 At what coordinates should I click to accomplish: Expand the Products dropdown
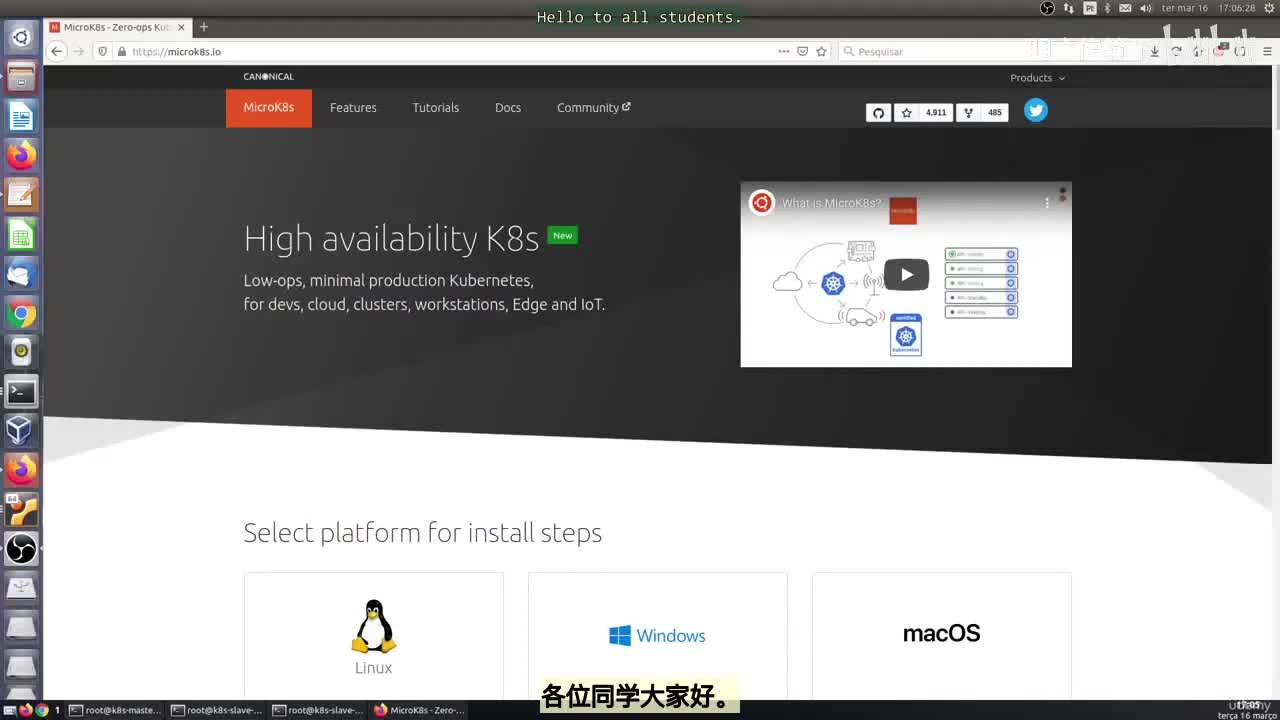click(1037, 78)
